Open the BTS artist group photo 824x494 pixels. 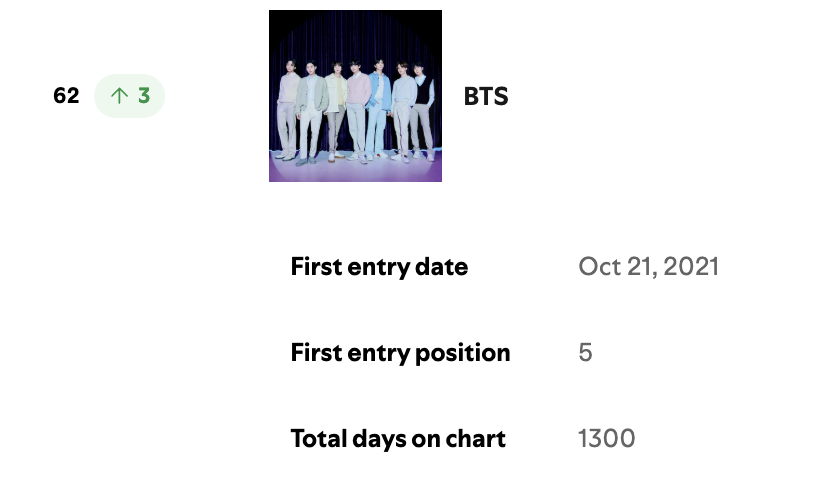click(x=355, y=96)
